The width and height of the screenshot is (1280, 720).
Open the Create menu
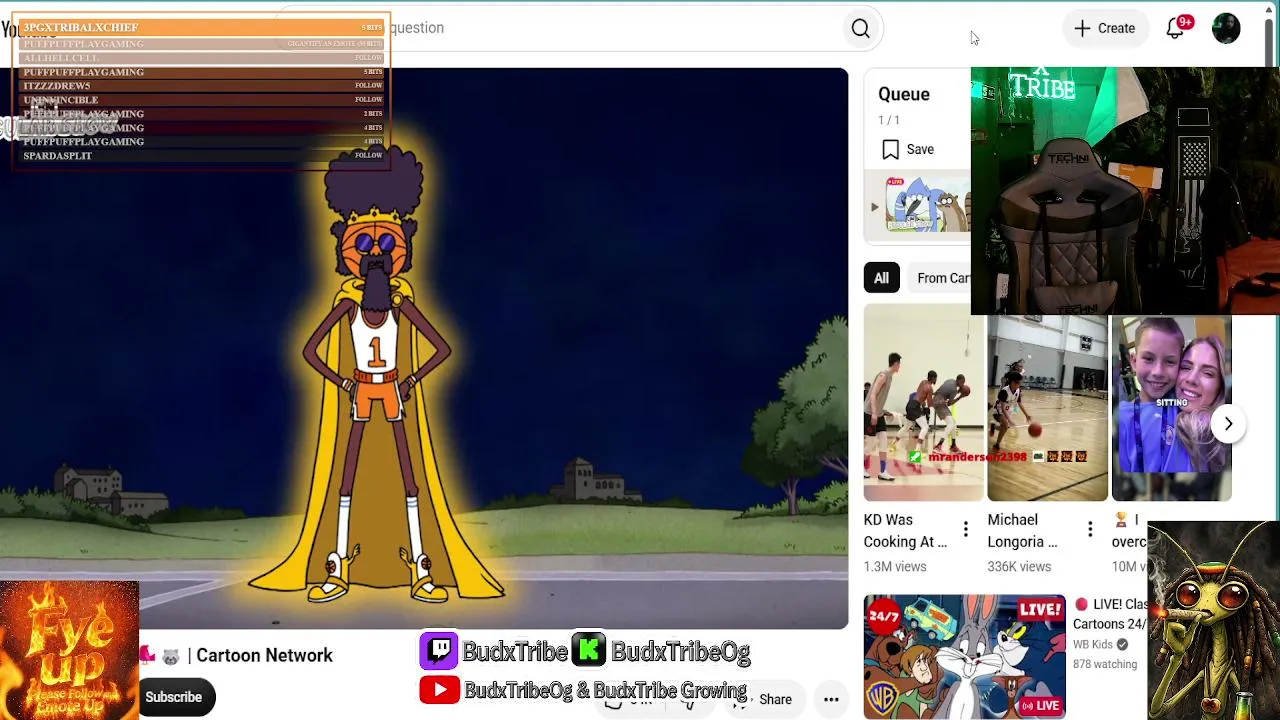[x=1104, y=28]
